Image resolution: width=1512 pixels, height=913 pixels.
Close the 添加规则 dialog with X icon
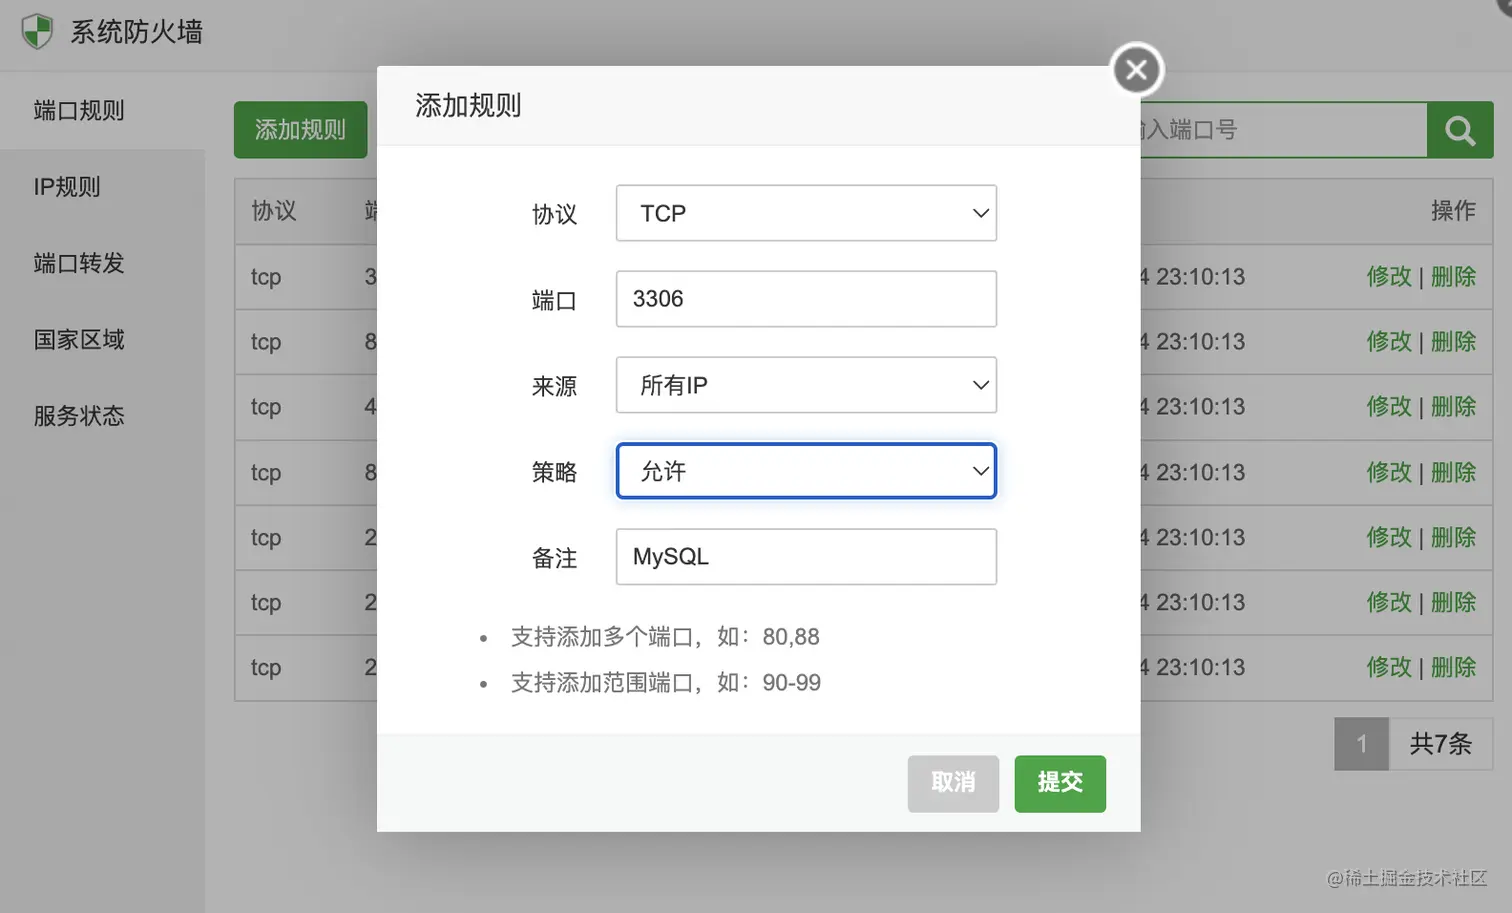point(1137,70)
